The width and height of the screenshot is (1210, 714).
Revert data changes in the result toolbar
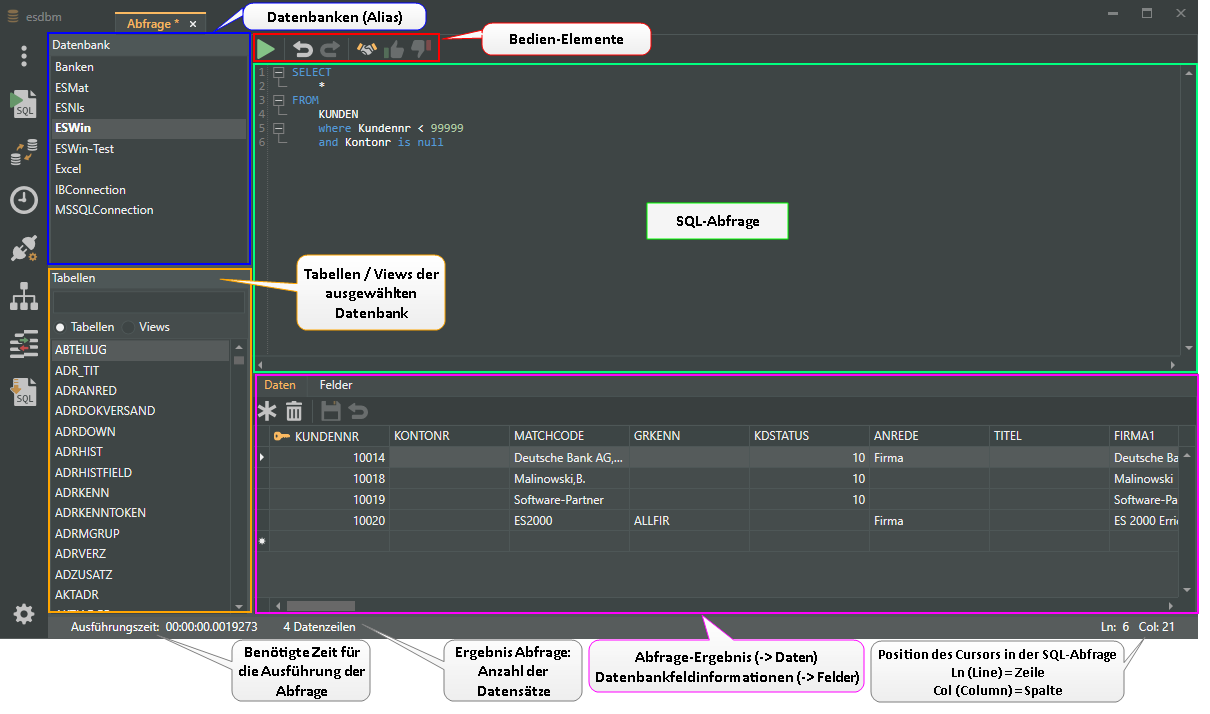click(358, 411)
